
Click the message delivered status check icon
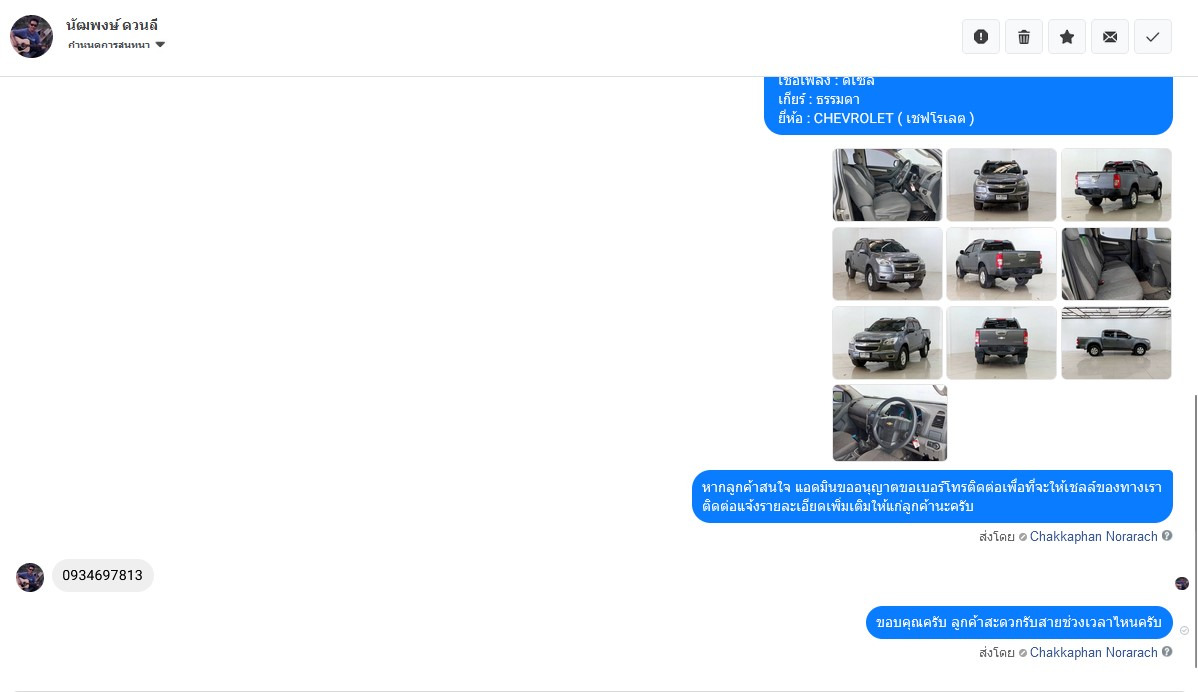[x=1184, y=631]
